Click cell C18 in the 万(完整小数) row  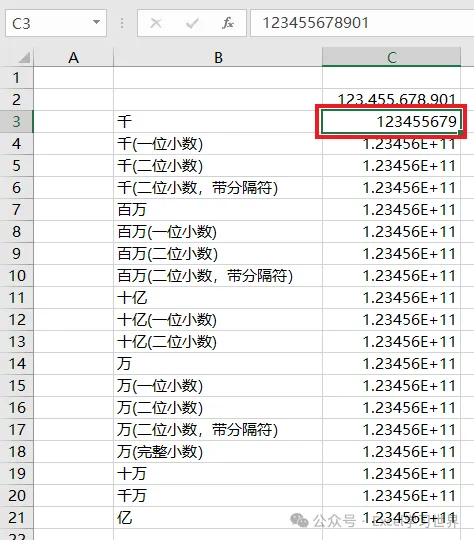[391, 451]
